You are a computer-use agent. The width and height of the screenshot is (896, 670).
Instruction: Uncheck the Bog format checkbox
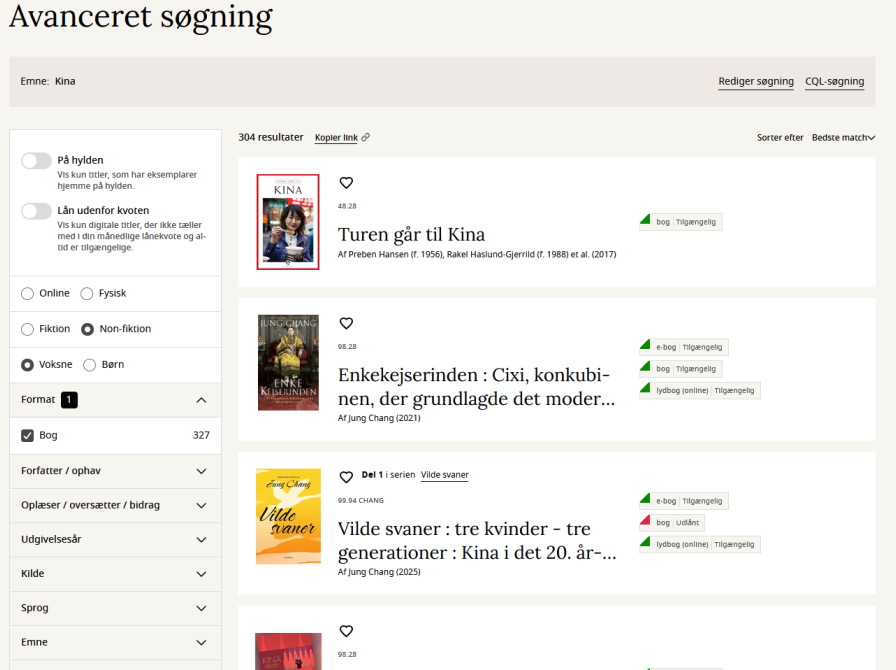coord(27,436)
